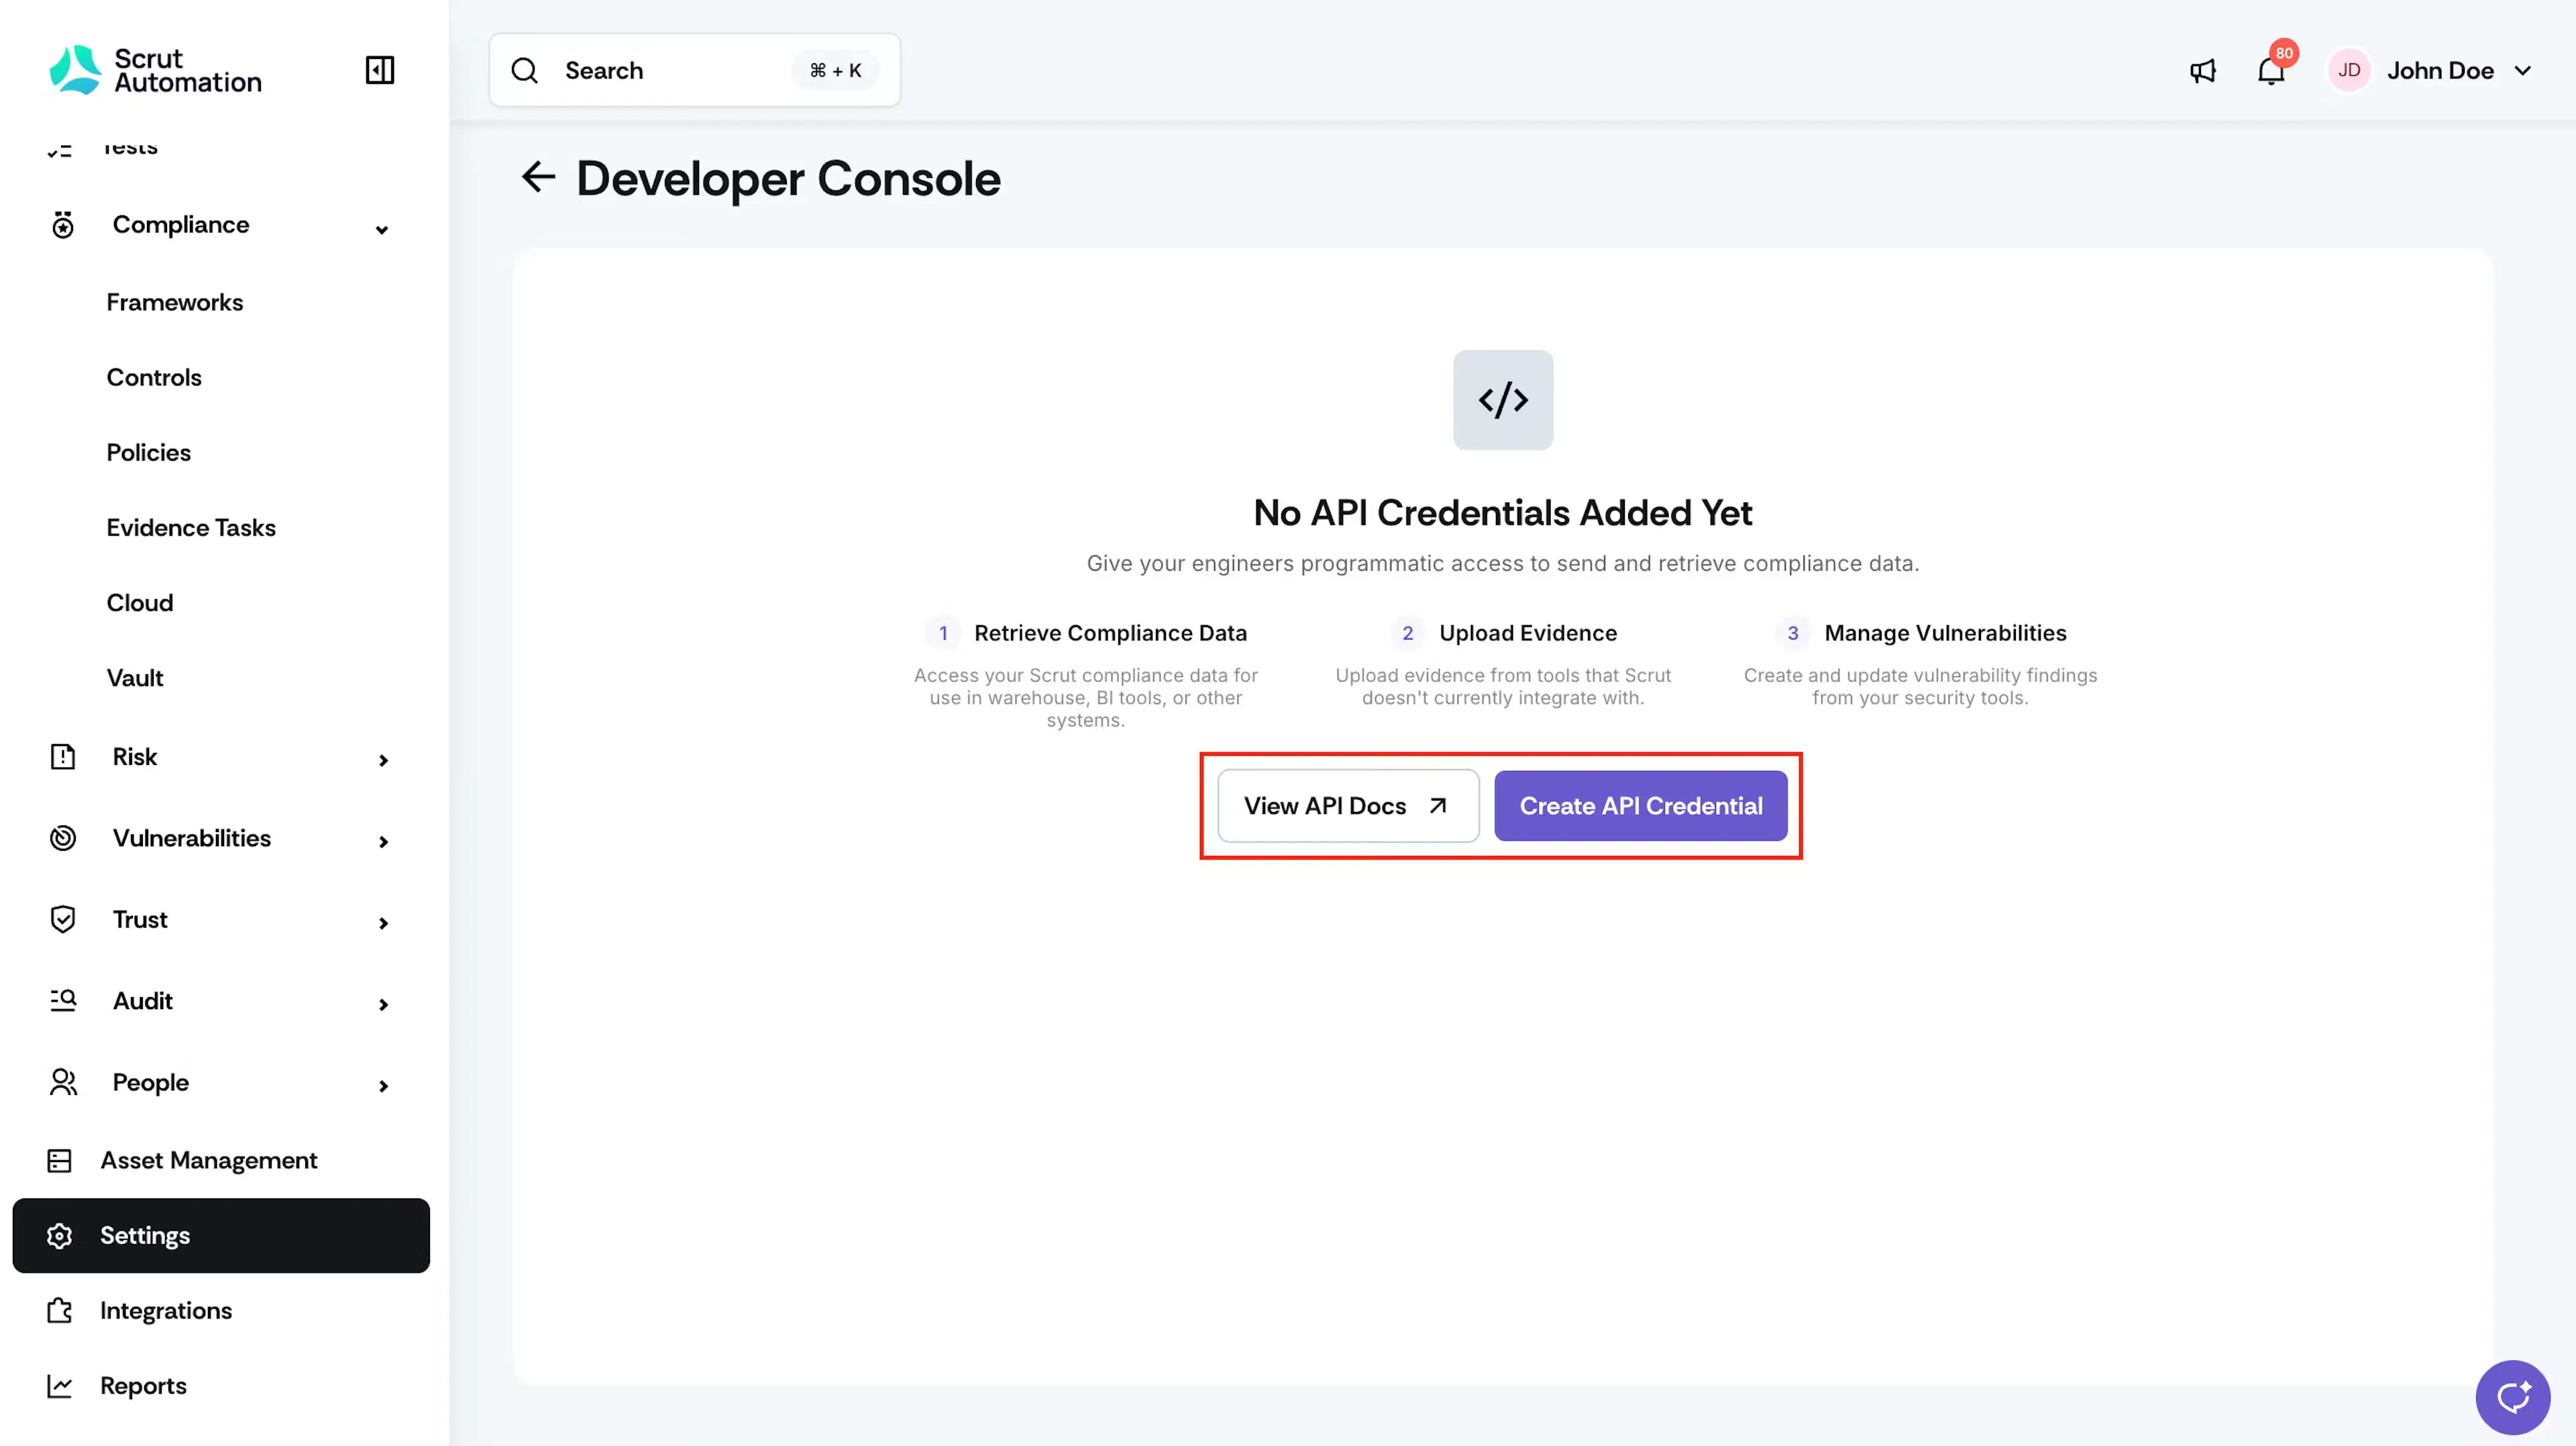
Task: Expand the Trust menu chevron
Action: [x=383, y=923]
